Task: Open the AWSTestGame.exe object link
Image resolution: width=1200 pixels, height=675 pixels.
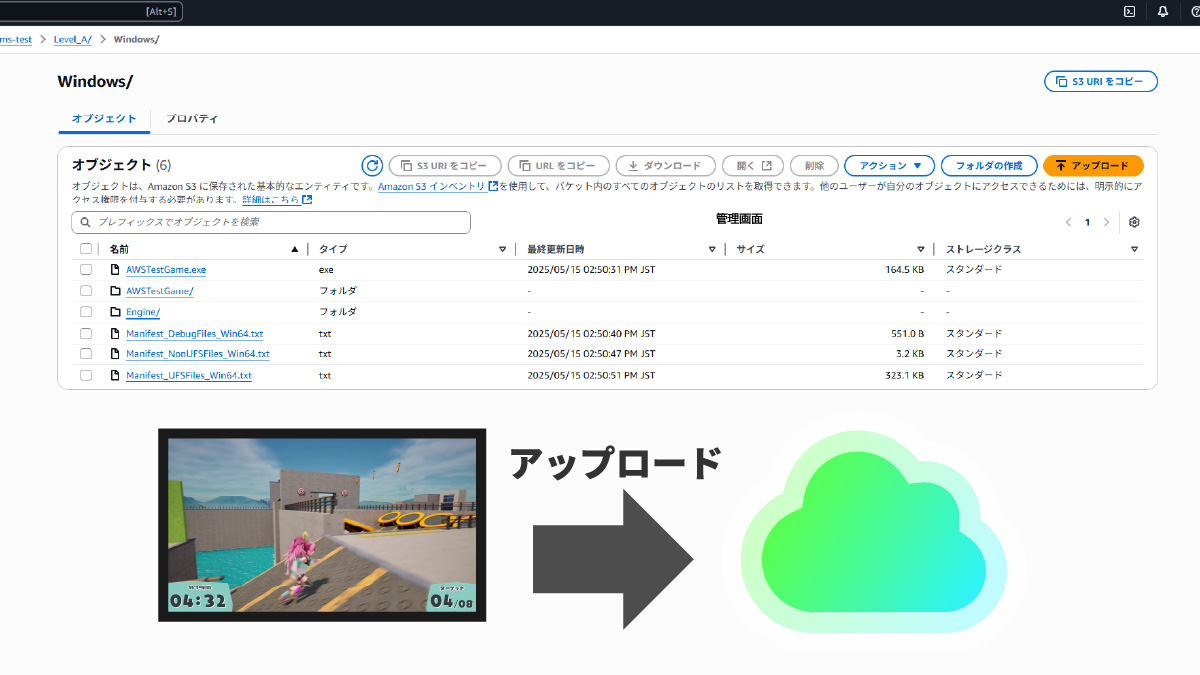Action: (166, 270)
